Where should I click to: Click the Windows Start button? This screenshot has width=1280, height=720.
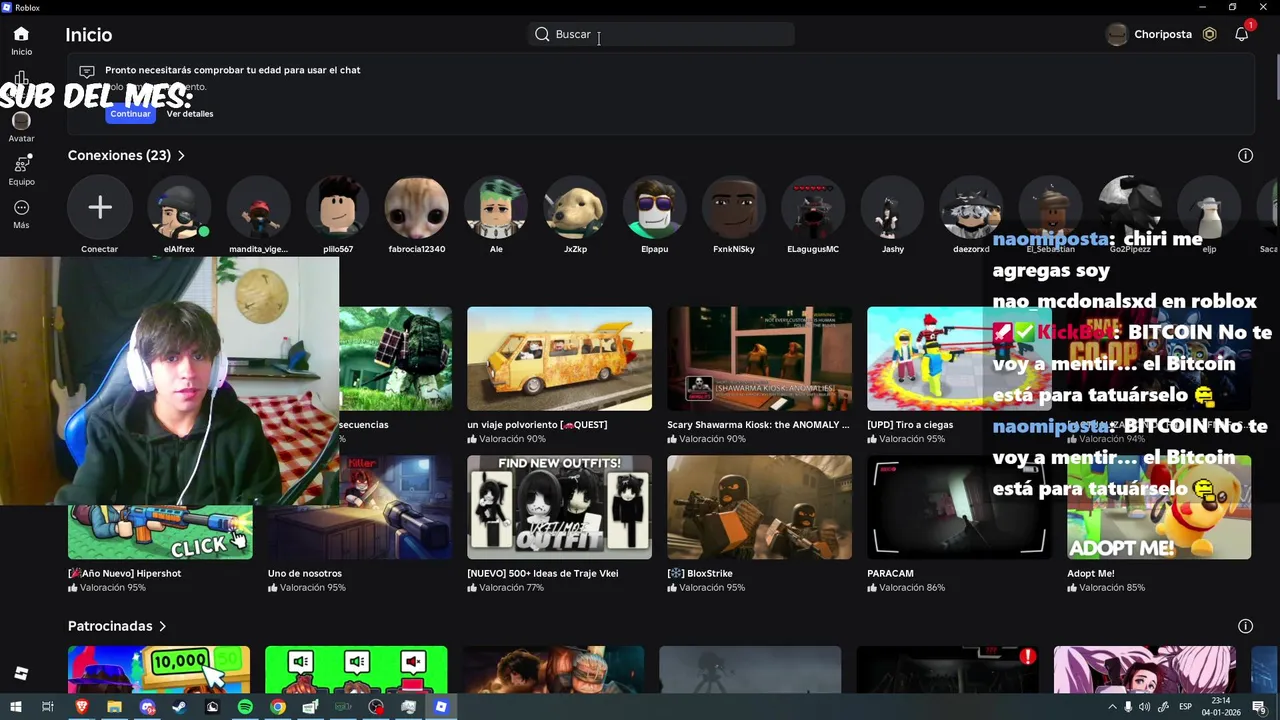15,707
